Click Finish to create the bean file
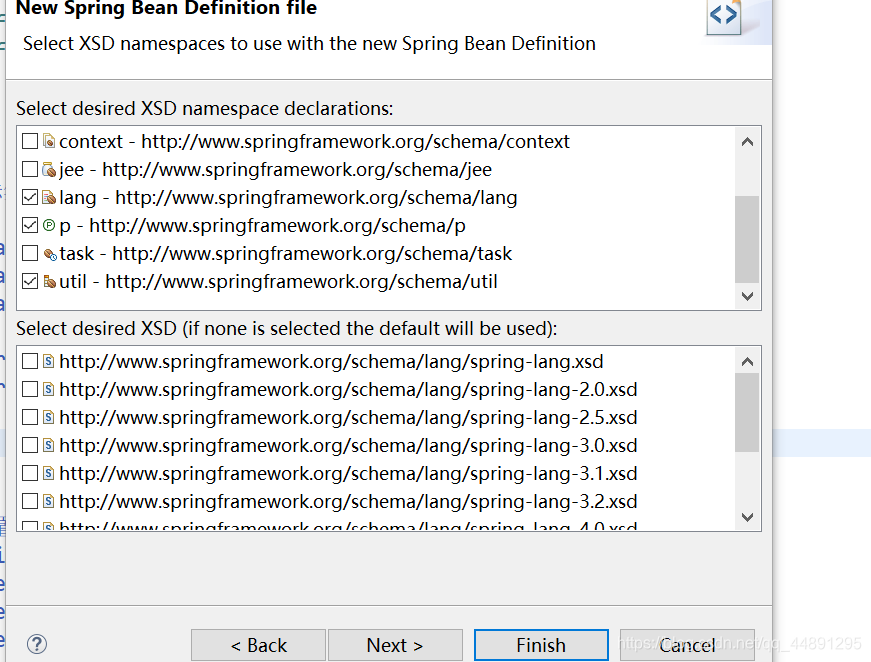This screenshot has height=662, width=871. 541,645
